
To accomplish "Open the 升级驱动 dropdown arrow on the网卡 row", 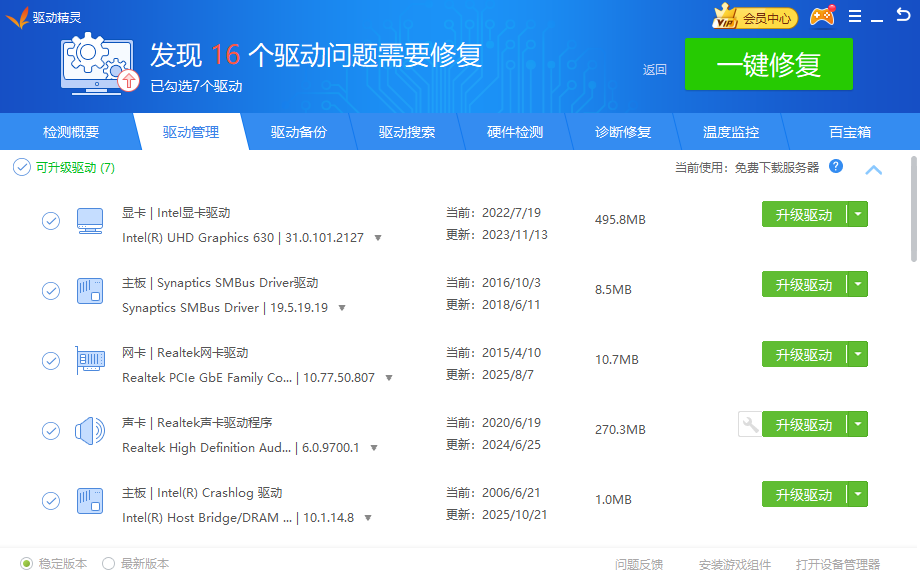I will point(857,354).
